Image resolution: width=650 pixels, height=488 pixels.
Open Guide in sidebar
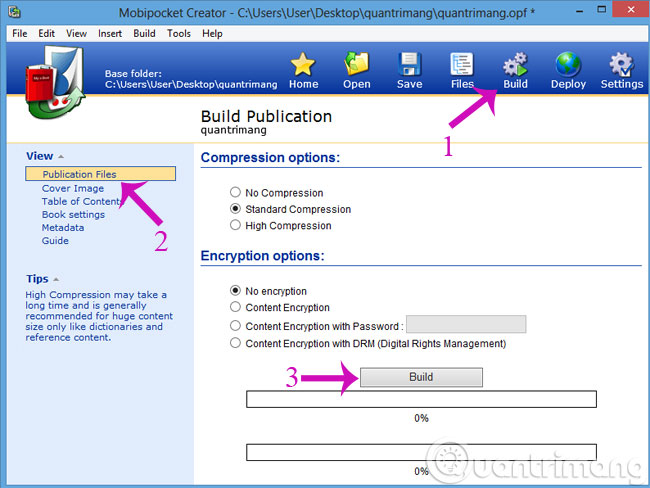[x=55, y=241]
